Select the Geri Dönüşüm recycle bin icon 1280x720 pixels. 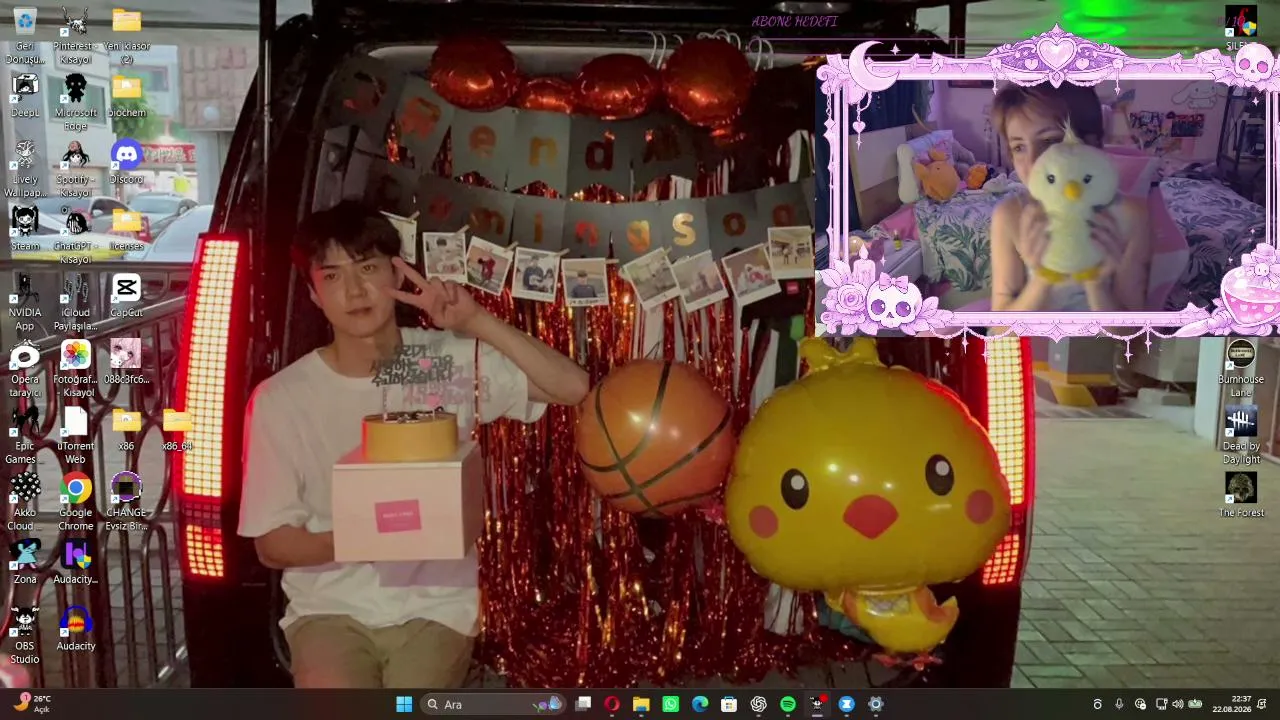coord(25,36)
